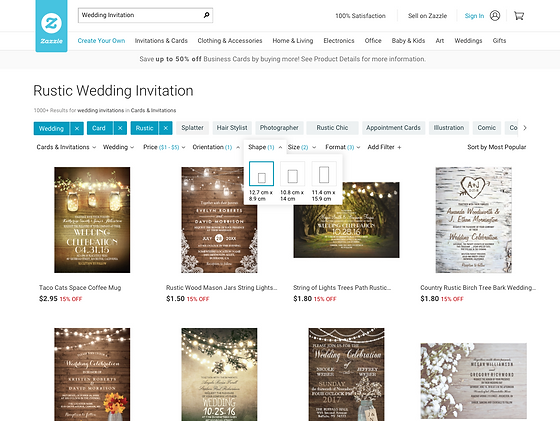Open the Size filter dropdown
Image resolution: width=560 pixels, height=421 pixels.
coord(302,147)
